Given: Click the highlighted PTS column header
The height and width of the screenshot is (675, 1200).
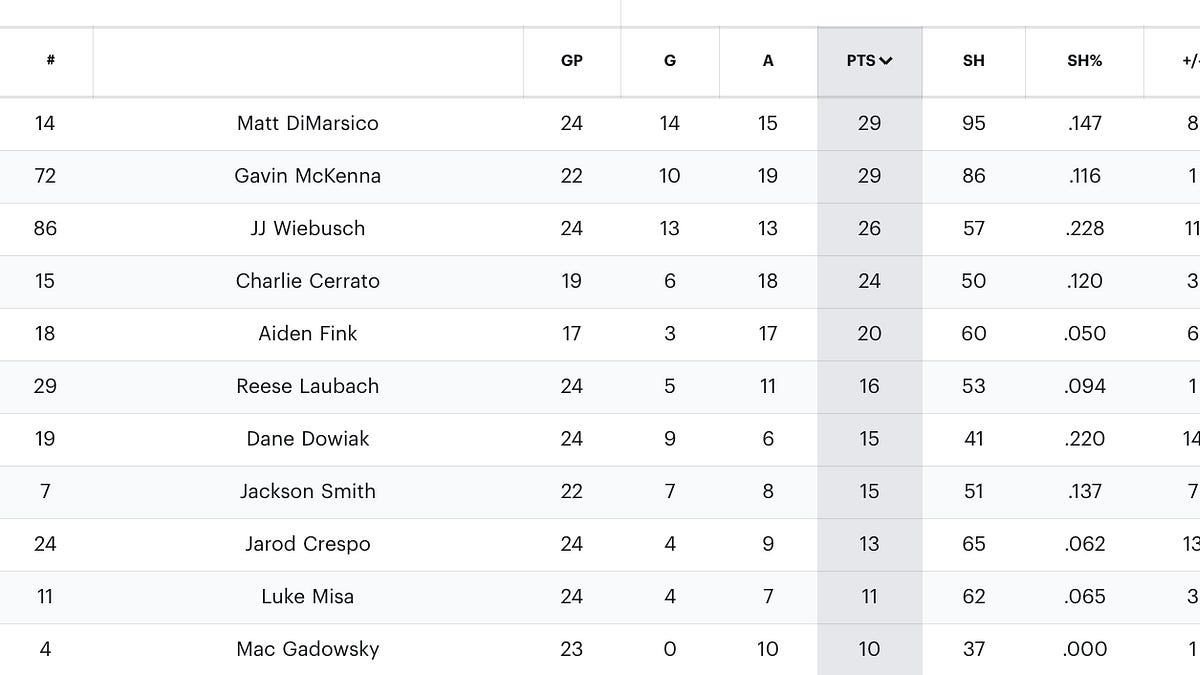Looking at the screenshot, I should pyautogui.click(x=869, y=61).
